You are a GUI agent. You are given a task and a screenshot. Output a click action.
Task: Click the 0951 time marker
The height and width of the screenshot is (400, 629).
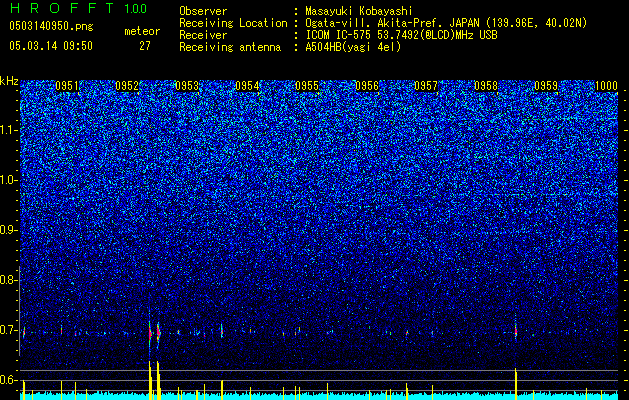coord(67,86)
